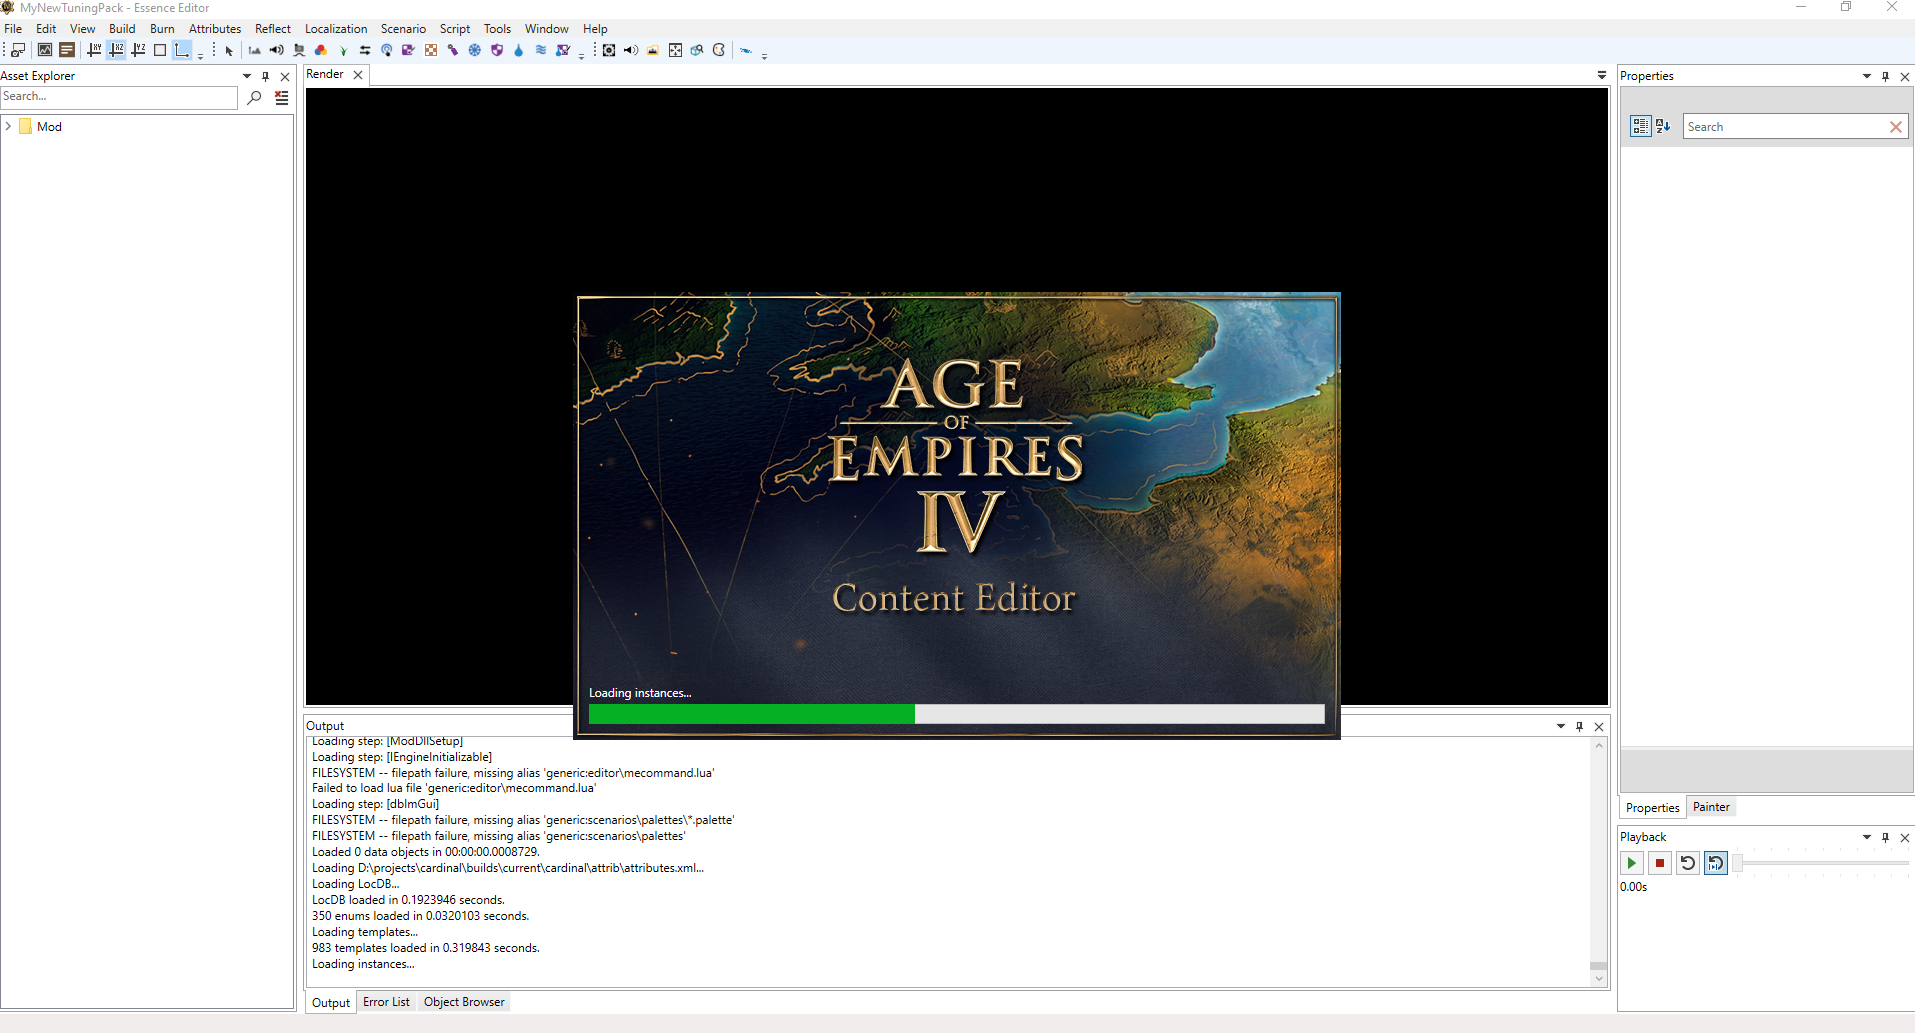
Task: Click the empty square toolbar icon
Action: coord(160,50)
